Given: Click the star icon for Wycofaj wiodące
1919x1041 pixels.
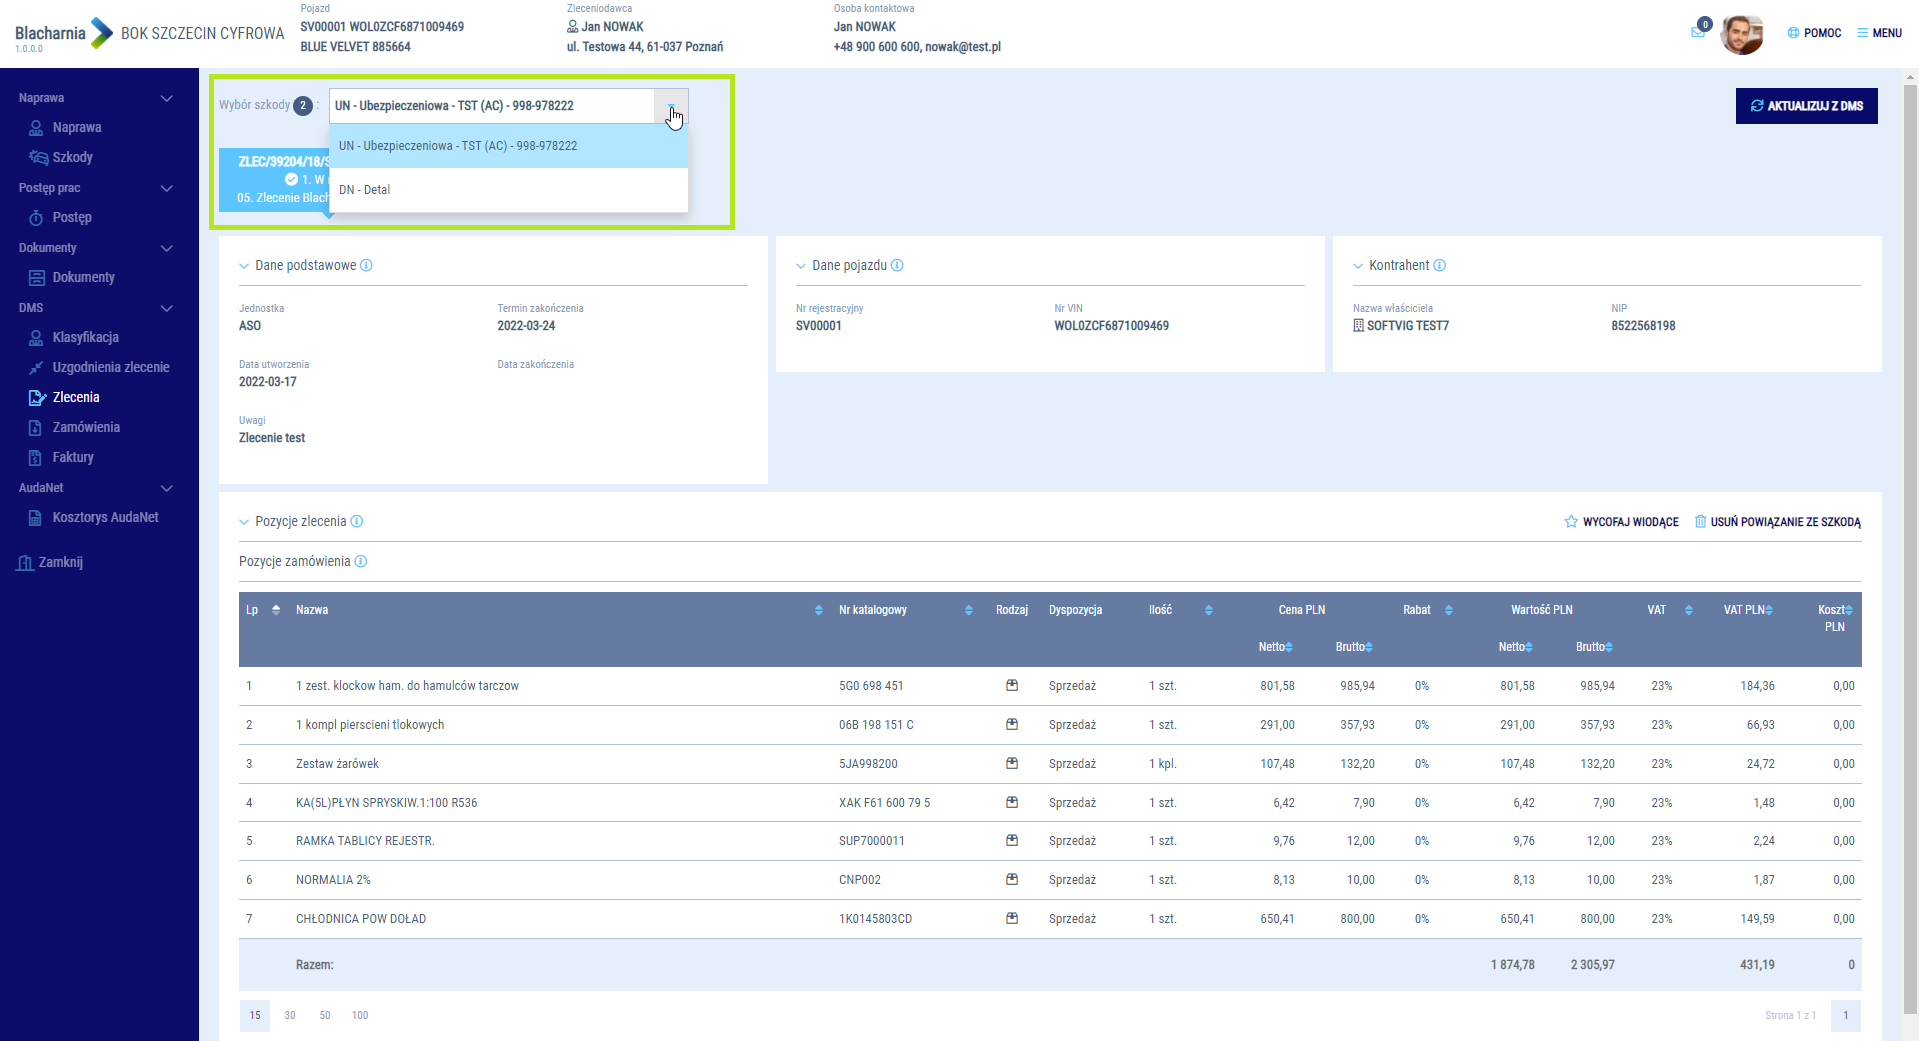Looking at the screenshot, I should click(x=1570, y=522).
